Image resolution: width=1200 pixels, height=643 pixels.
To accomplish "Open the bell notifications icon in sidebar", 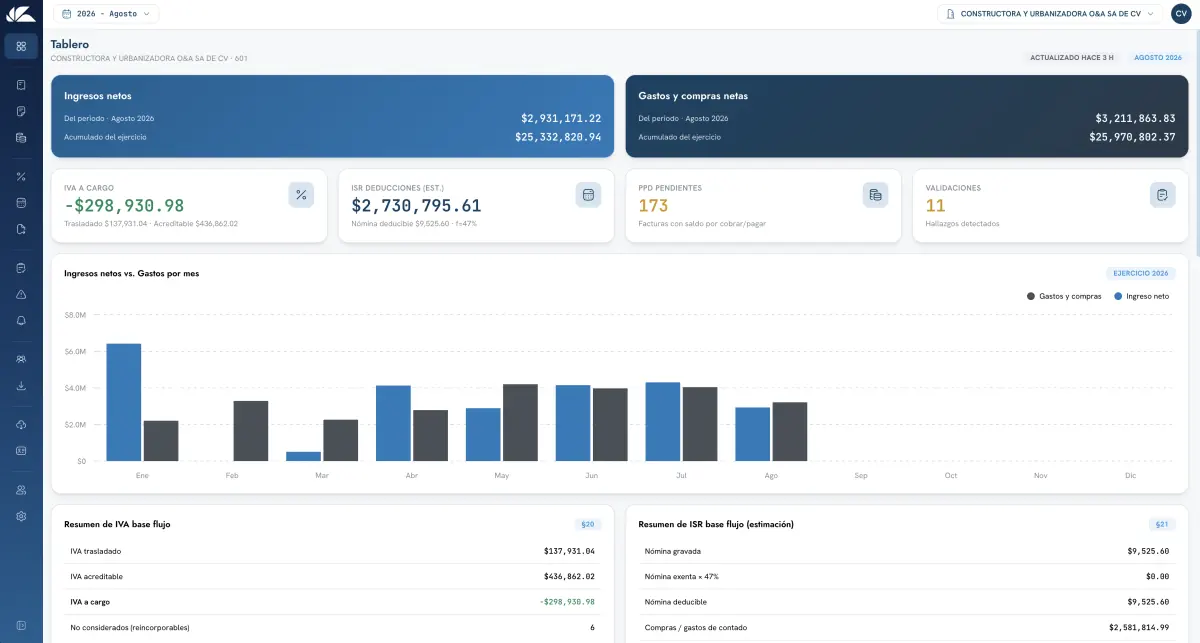I will [21, 320].
